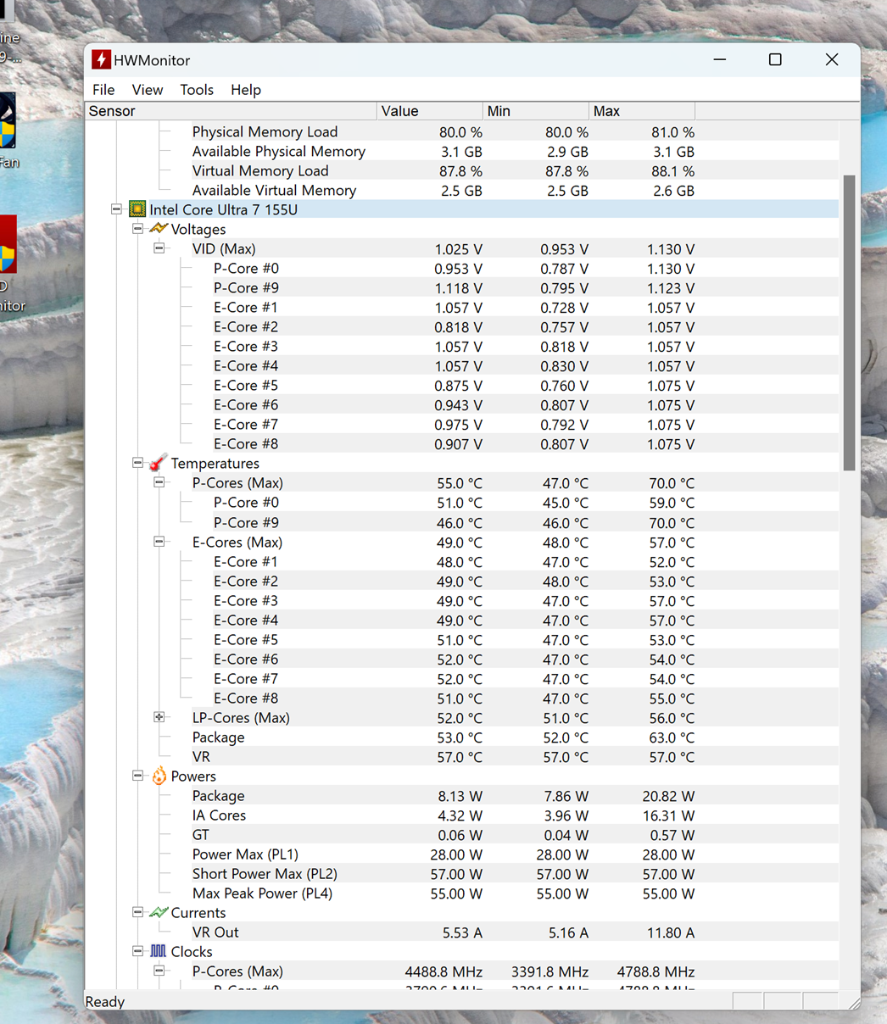Click the HWMonitor lightning icon in title bar
Viewport: 887px width, 1024px height.
pos(101,60)
